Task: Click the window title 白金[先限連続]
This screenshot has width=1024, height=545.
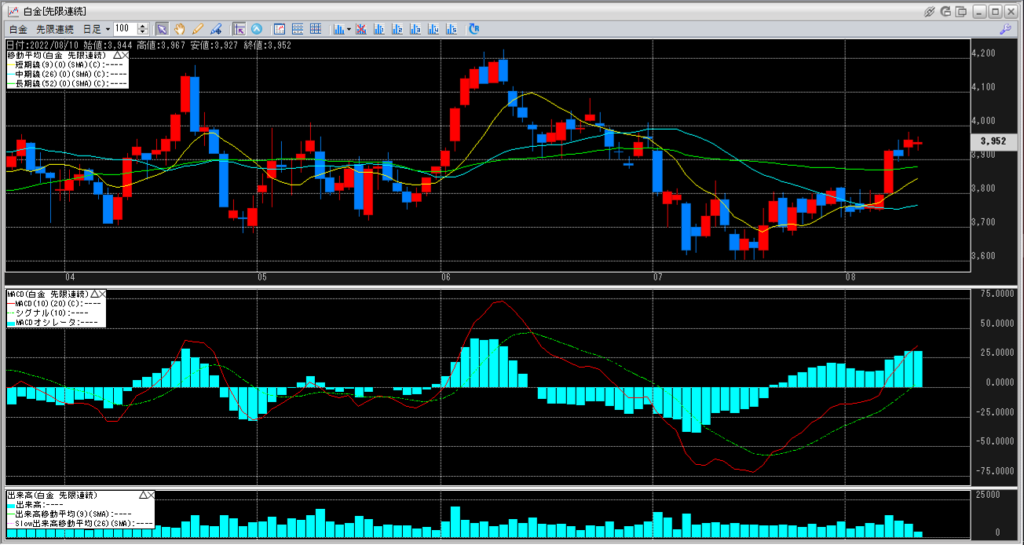Action: tap(55, 11)
